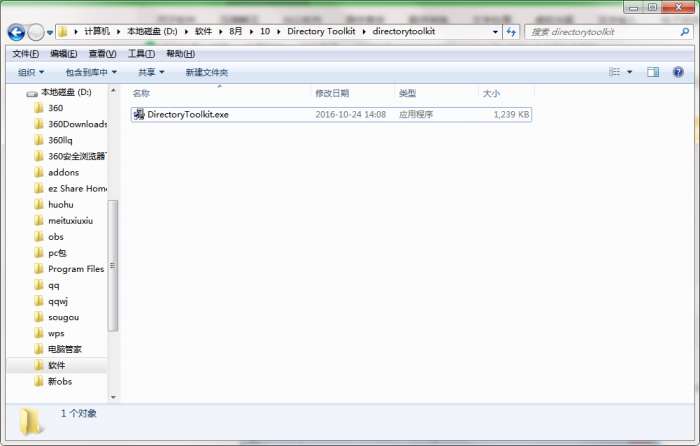The width and height of the screenshot is (700, 446).
Task: Expand the arrow after Directory Toolkit breadcrumb
Action: (364, 32)
